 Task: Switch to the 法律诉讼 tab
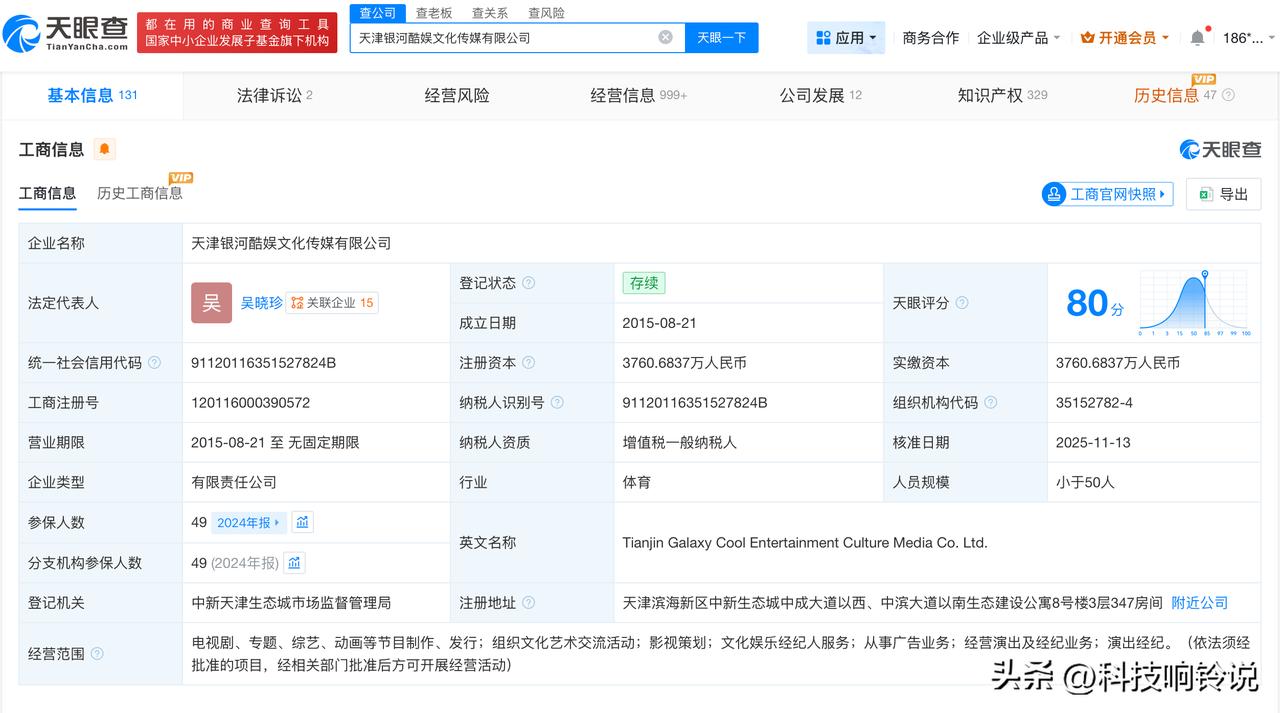click(275, 95)
